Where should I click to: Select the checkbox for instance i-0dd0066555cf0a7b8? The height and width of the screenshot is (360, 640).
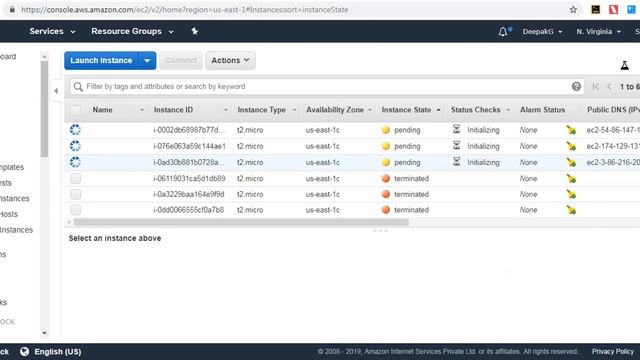(x=75, y=210)
